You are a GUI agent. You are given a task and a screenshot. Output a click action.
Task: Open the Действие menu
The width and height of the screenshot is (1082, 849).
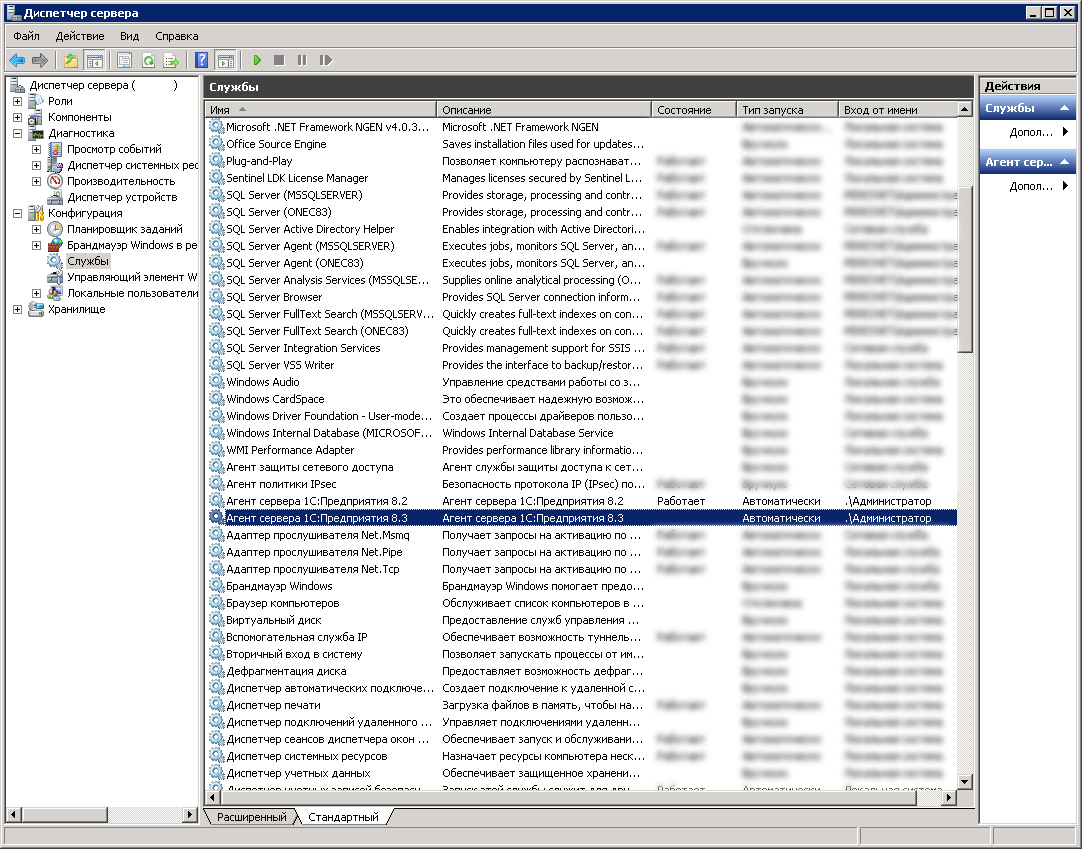click(x=80, y=36)
